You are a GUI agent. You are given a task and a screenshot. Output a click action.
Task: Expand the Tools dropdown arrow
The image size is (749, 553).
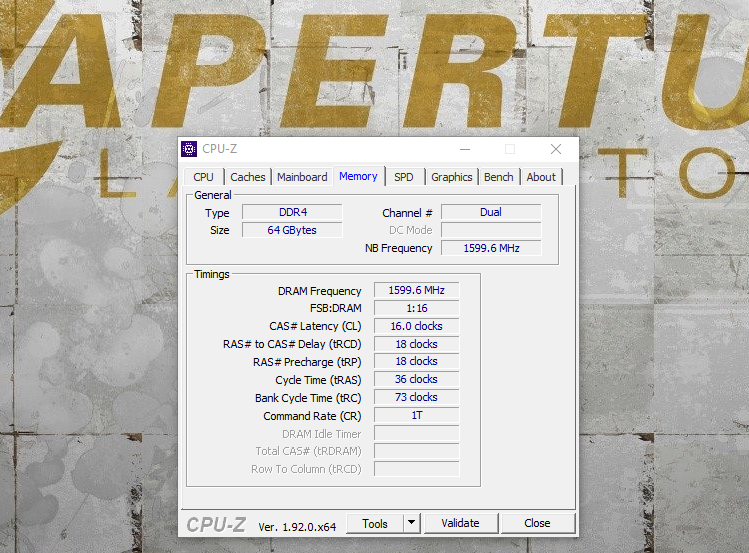click(x=411, y=523)
